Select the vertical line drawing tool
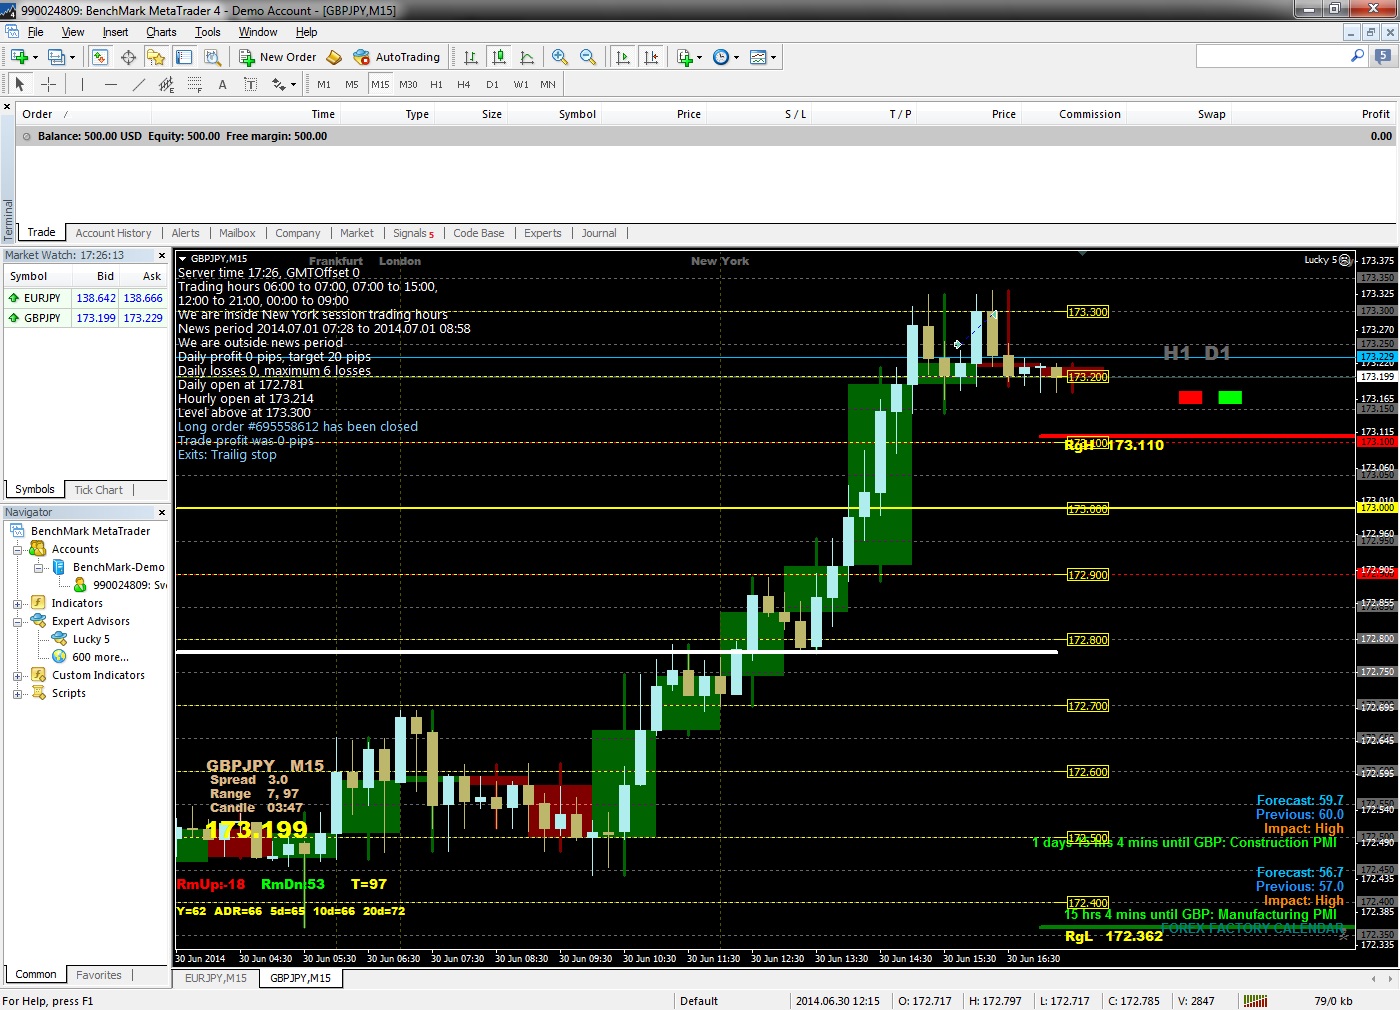 (82, 84)
